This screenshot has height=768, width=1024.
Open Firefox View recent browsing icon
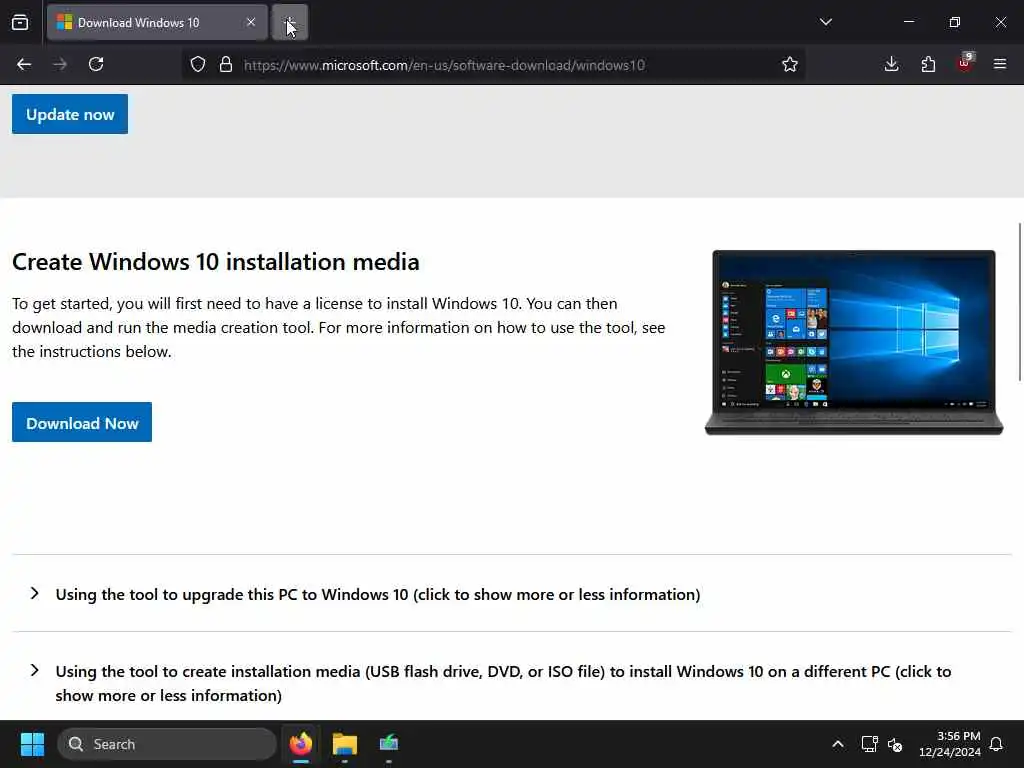pyautogui.click(x=20, y=22)
